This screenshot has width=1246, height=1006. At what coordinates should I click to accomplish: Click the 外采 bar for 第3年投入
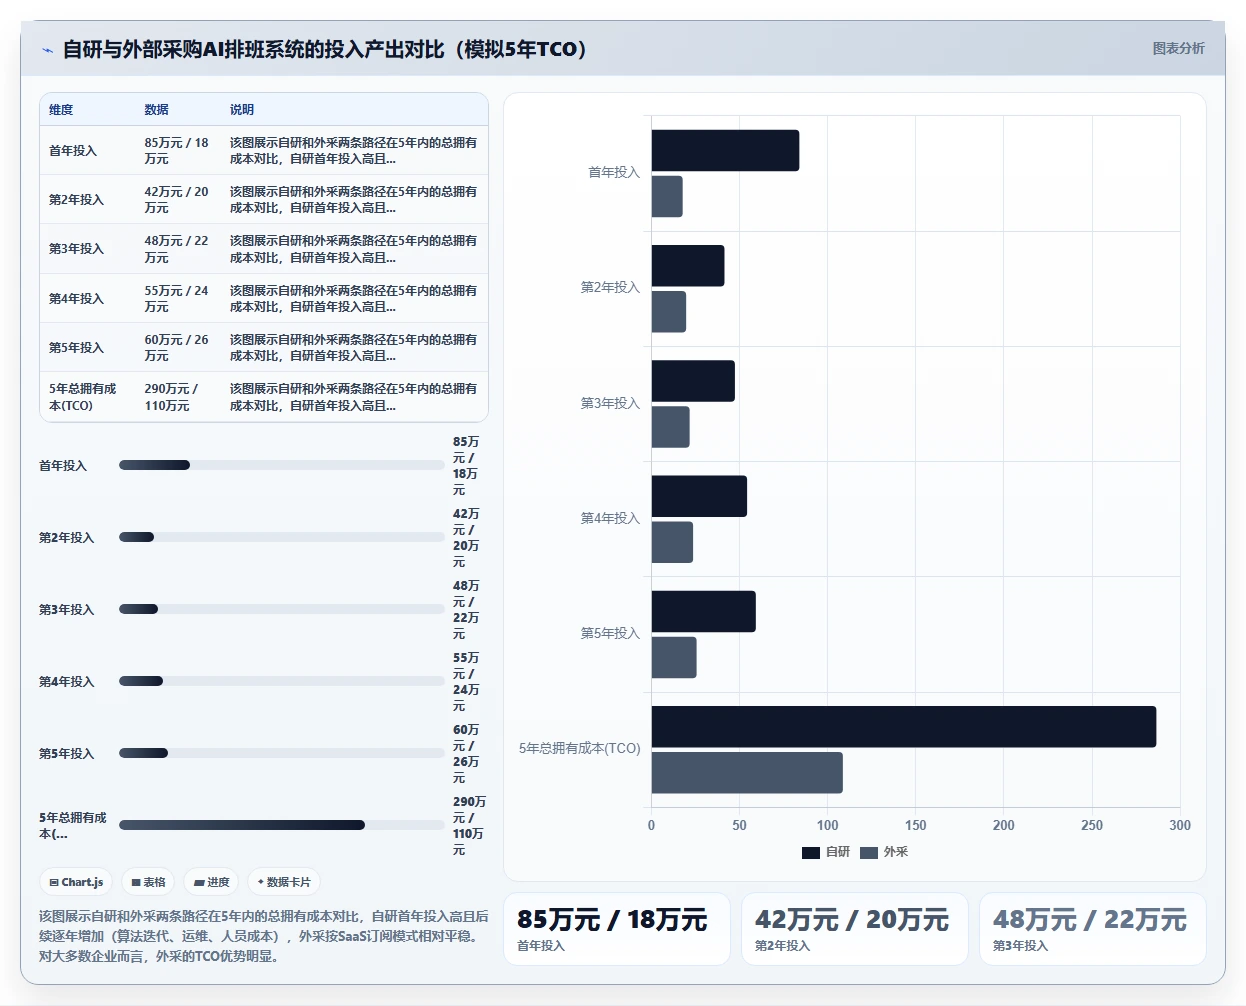tap(671, 427)
